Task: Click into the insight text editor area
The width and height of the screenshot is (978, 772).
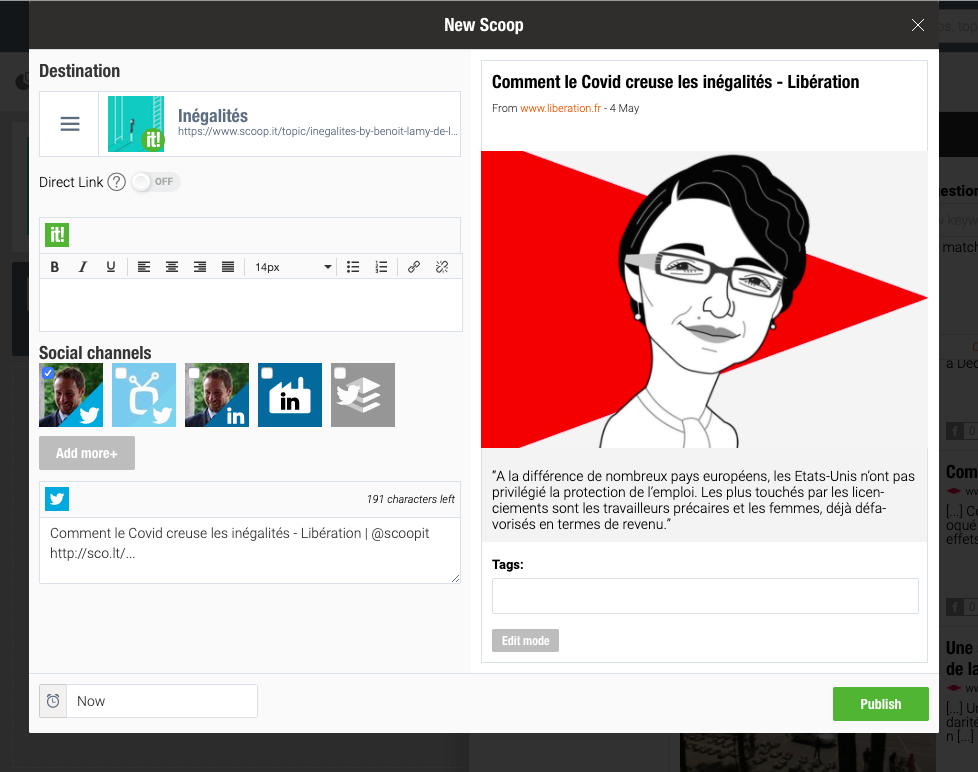Action: 251,305
